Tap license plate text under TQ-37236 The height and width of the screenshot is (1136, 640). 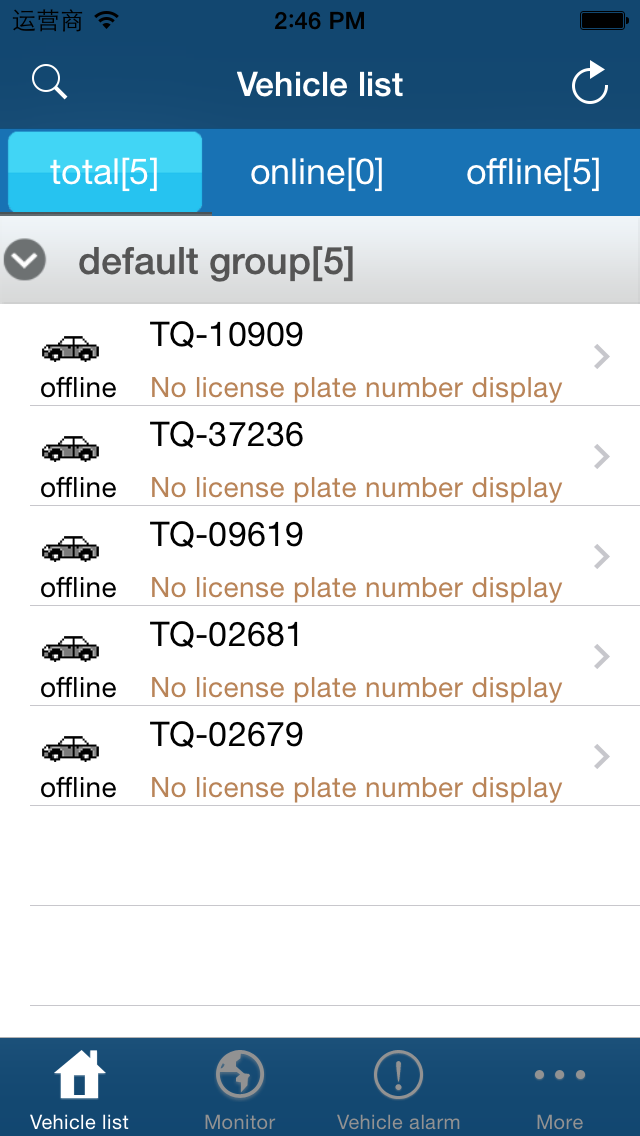pyautogui.click(x=356, y=488)
